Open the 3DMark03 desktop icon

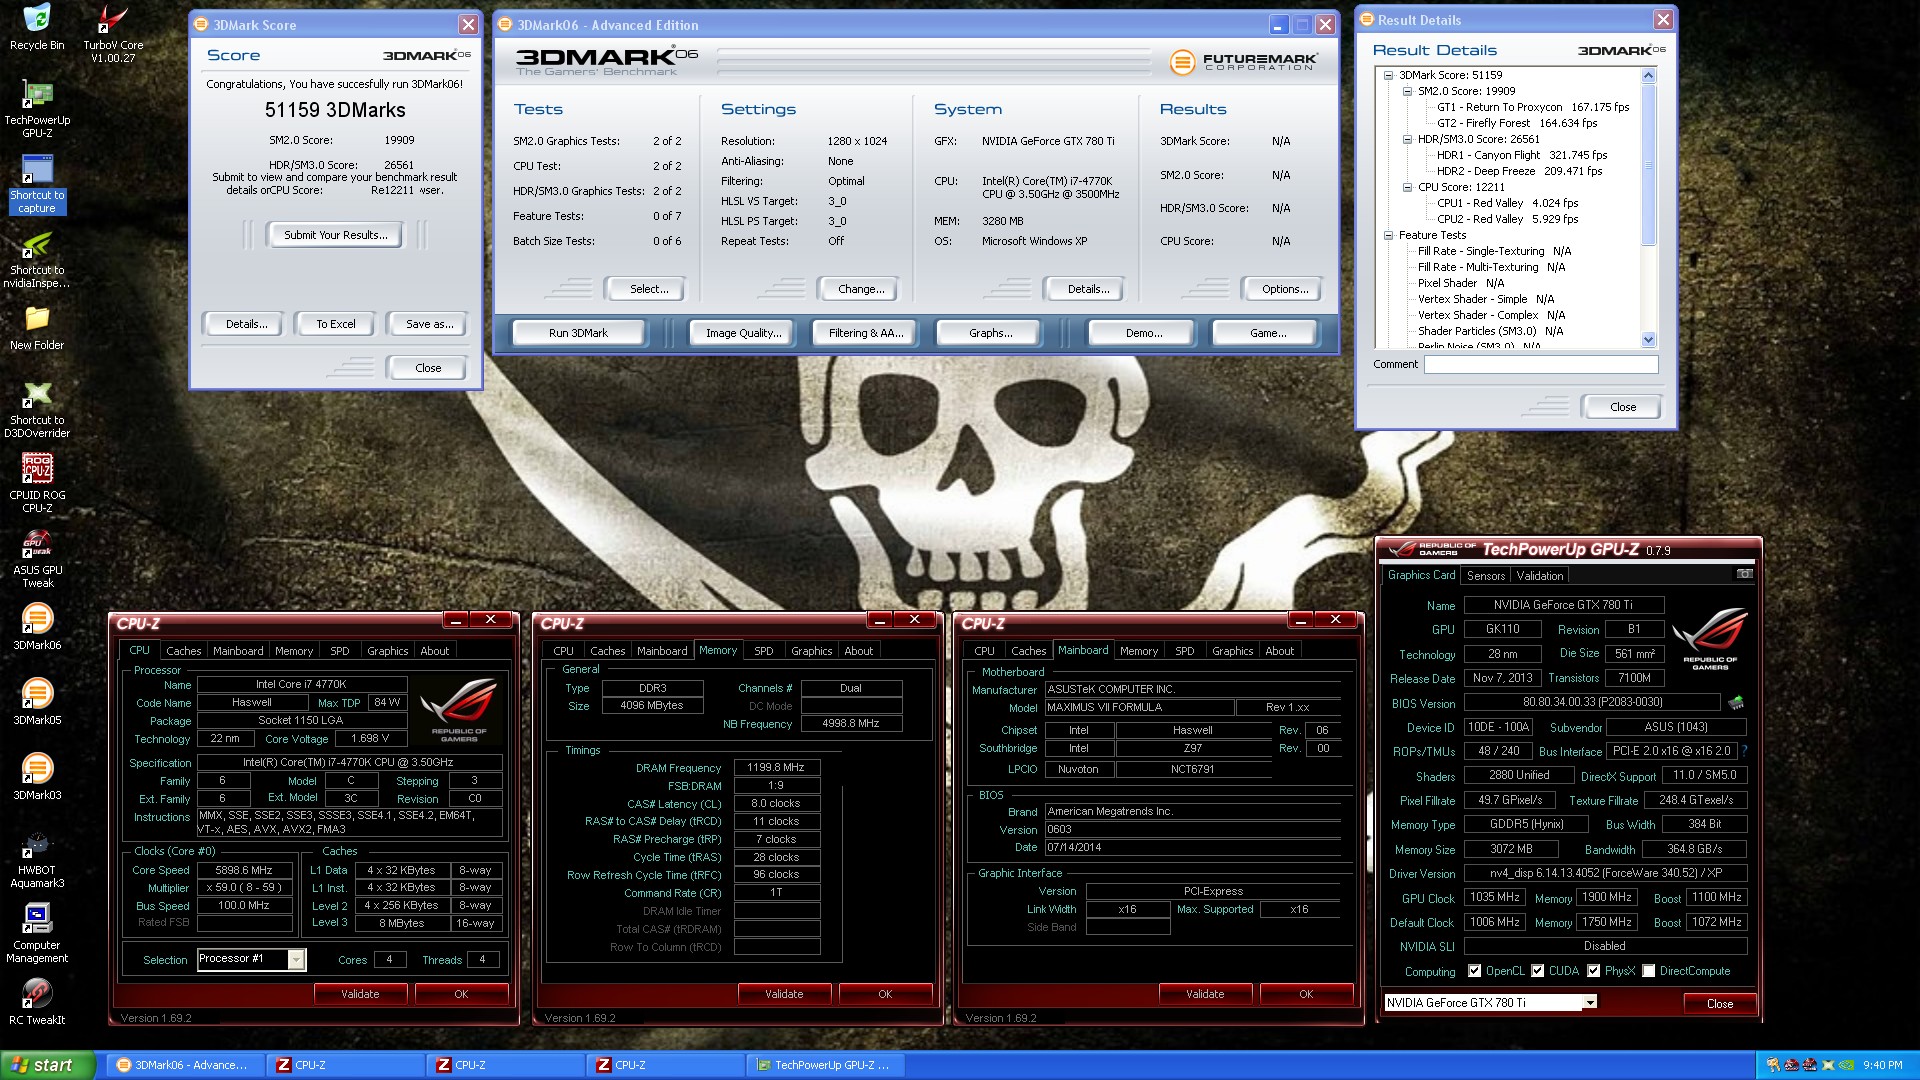click(37, 777)
